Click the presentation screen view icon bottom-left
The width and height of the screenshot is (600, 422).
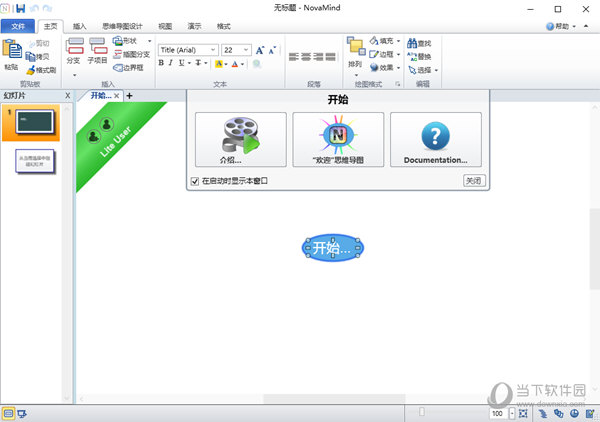(x=22, y=414)
